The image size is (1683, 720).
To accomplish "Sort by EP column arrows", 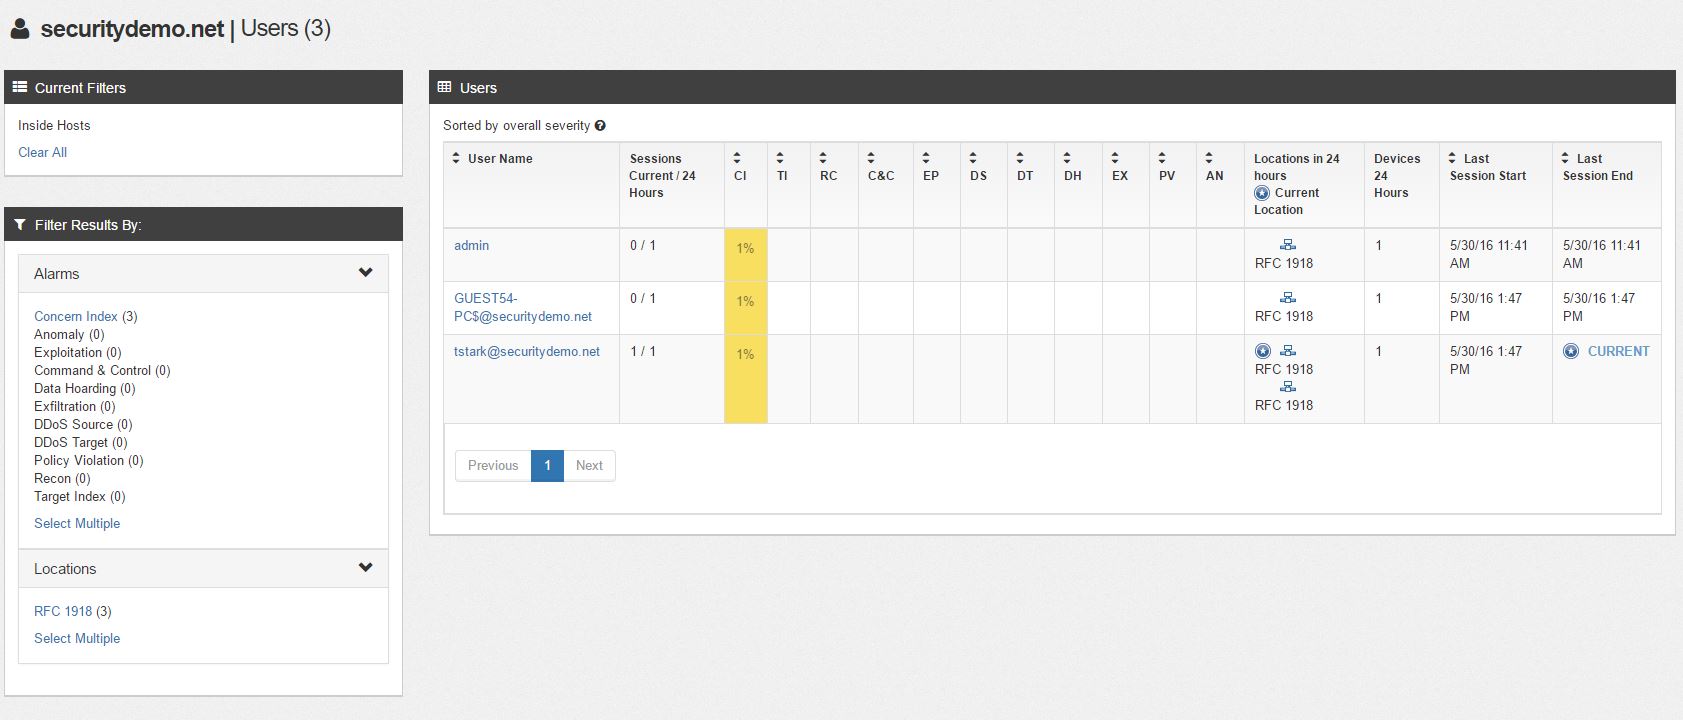I will pyautogui.click(x=926, y=158).
